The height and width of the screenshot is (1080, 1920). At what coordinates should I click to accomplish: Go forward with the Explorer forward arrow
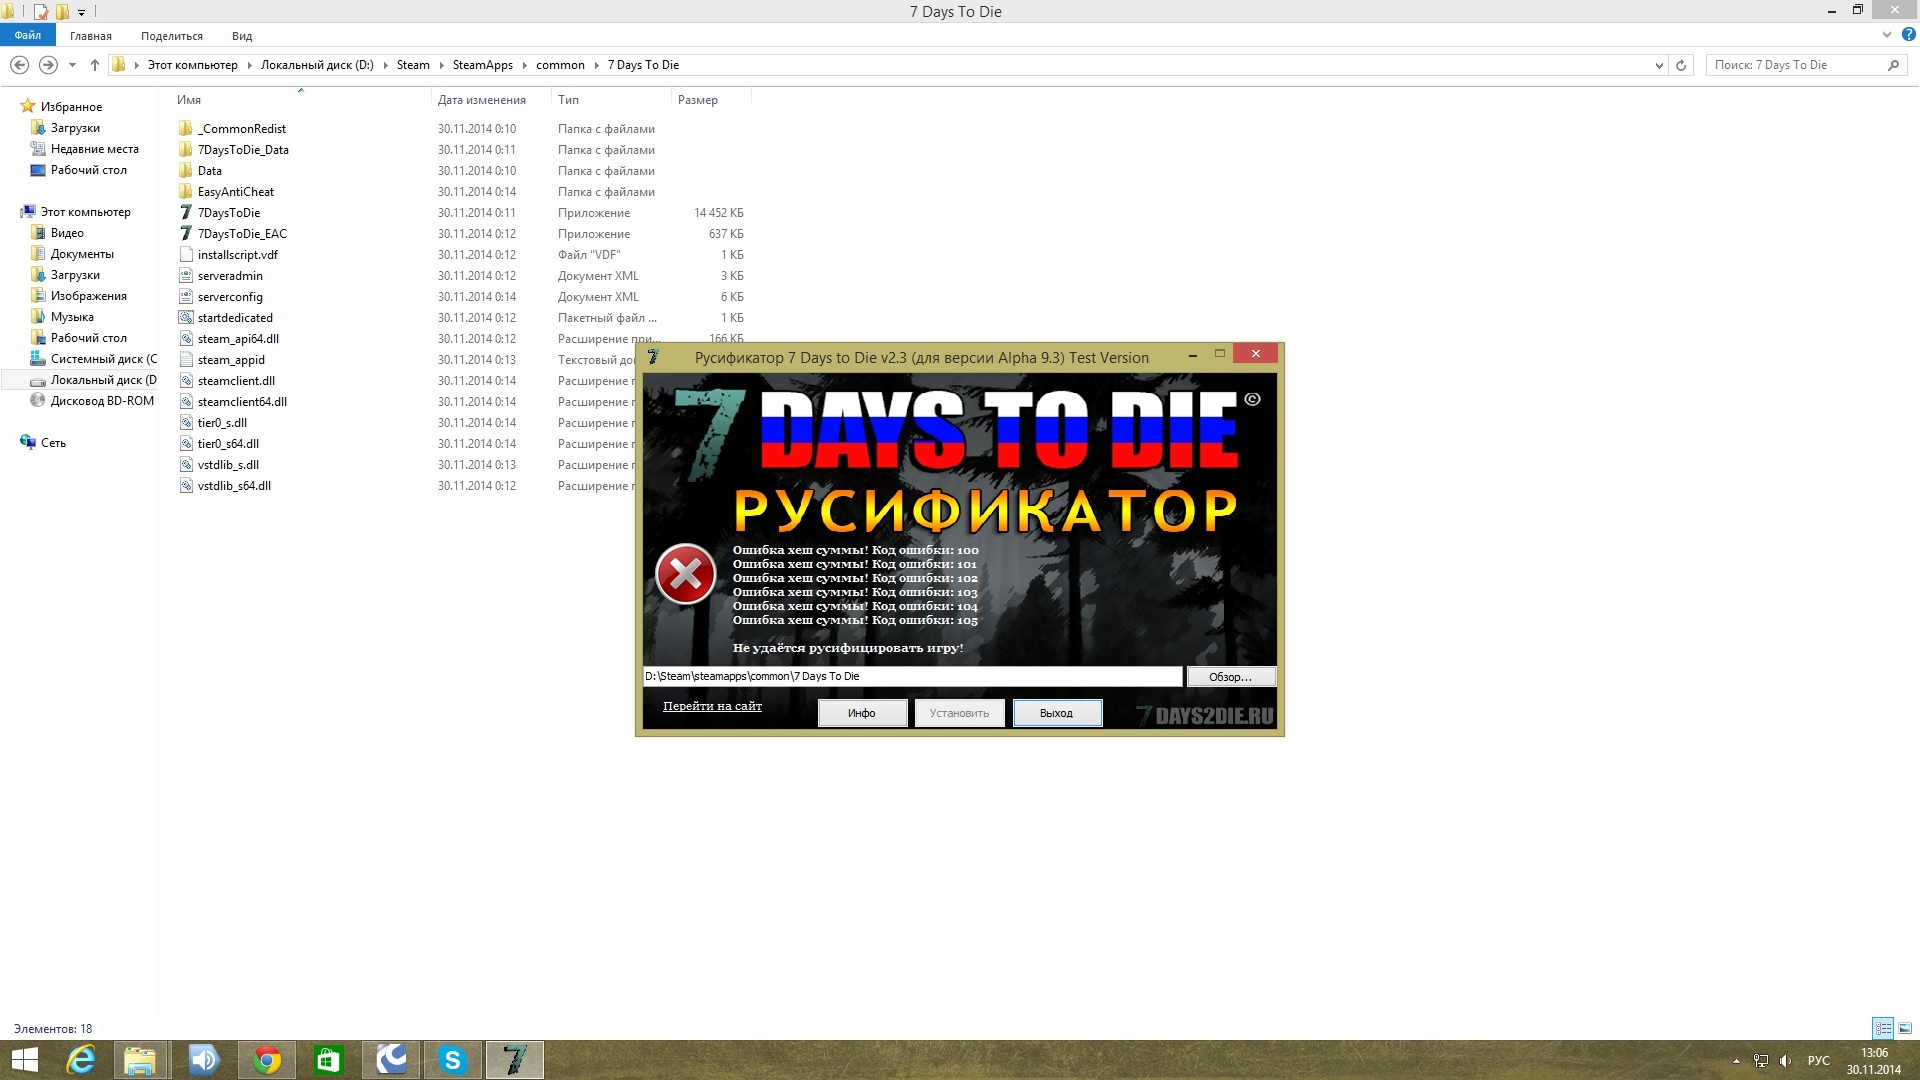pyautogui.click(x=48, y=65)
